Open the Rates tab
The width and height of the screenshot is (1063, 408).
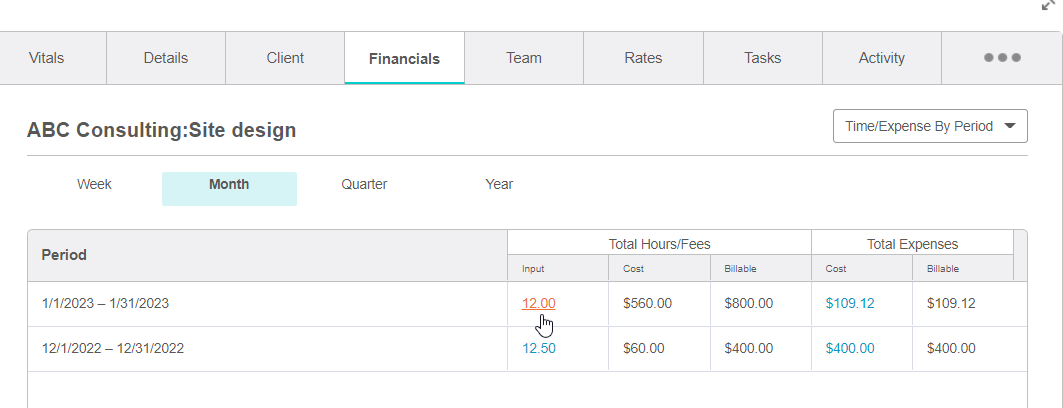point(643,58)
